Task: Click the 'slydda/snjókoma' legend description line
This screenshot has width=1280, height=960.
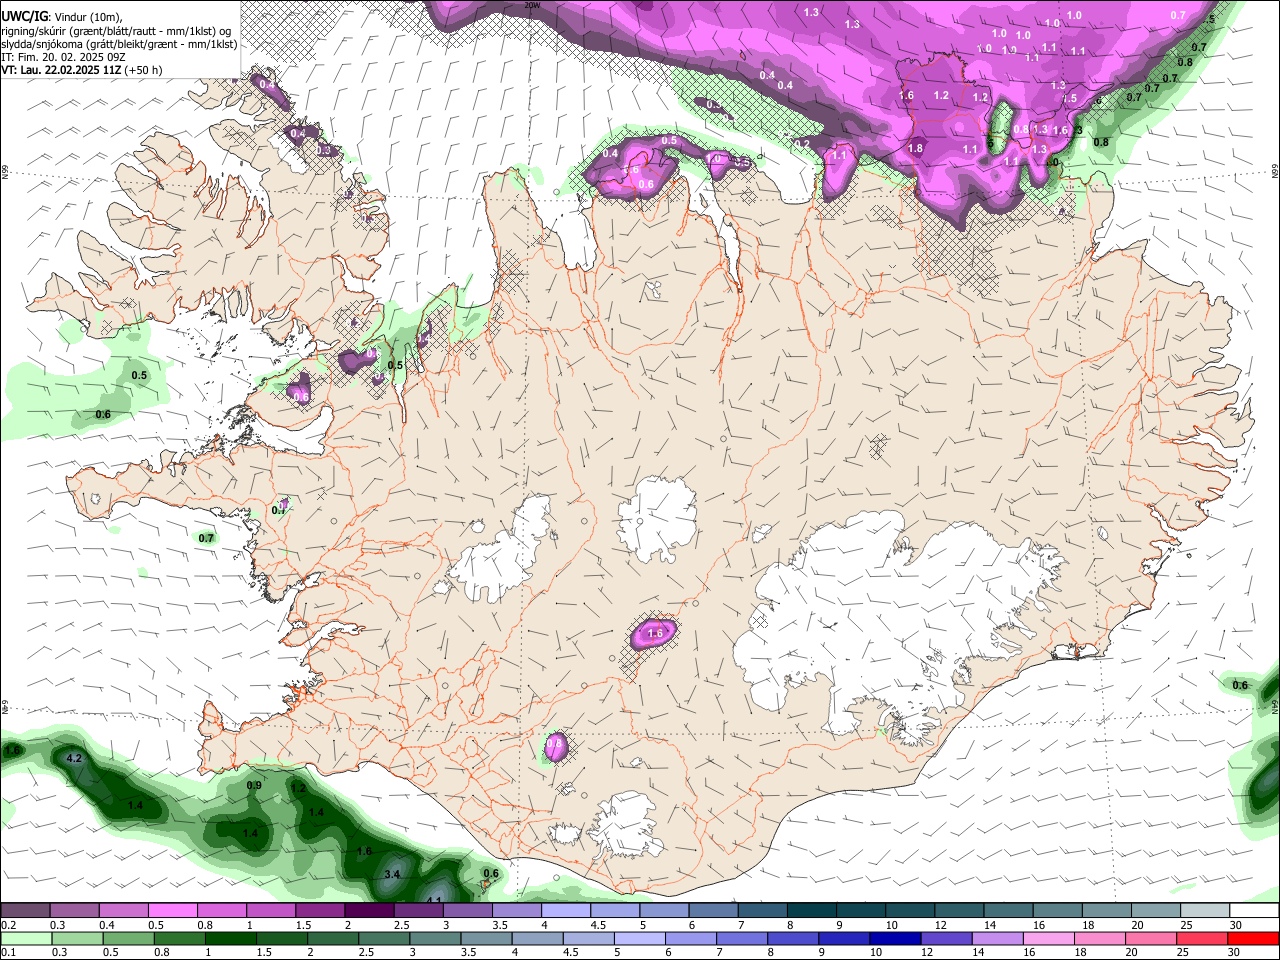Action: pyautogui.click(x=119, y=44)
